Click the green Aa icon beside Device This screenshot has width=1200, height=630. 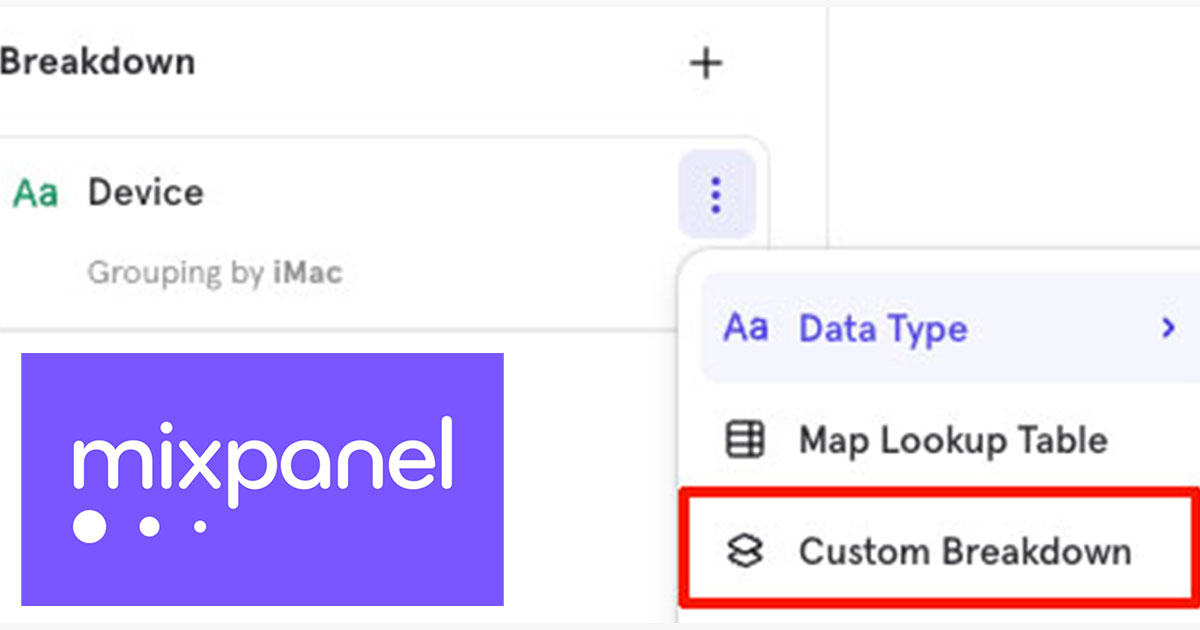(x=35, y=193)
